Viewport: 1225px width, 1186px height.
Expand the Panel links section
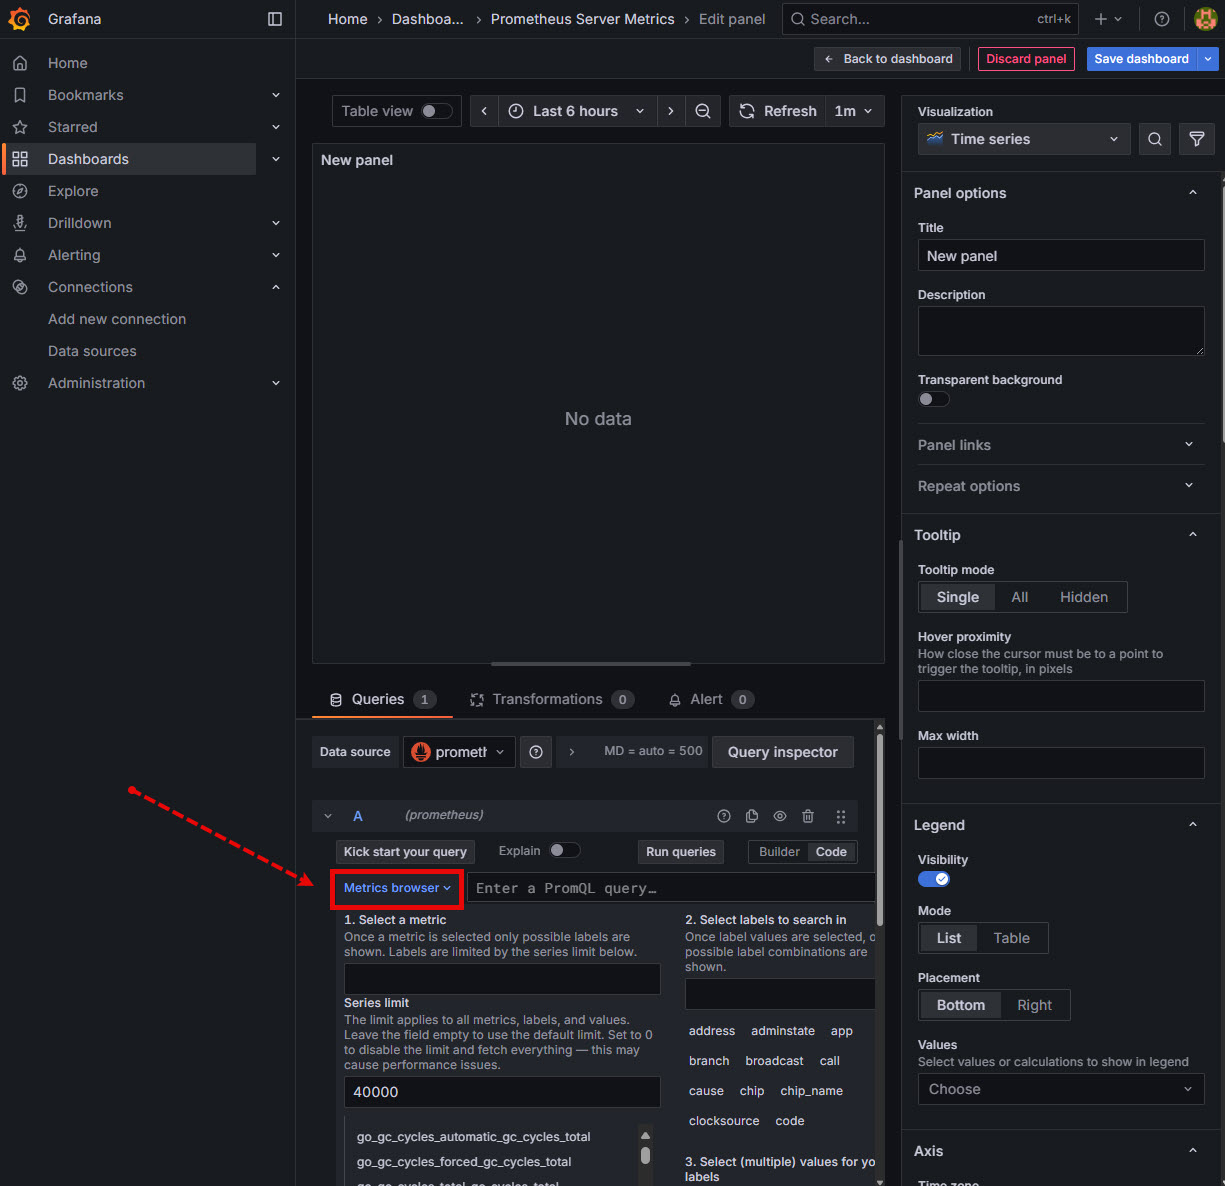click(1061, 445)
